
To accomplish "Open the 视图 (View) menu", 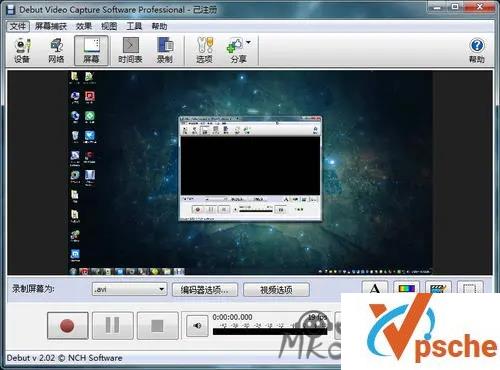I will [x=109, y=26].
